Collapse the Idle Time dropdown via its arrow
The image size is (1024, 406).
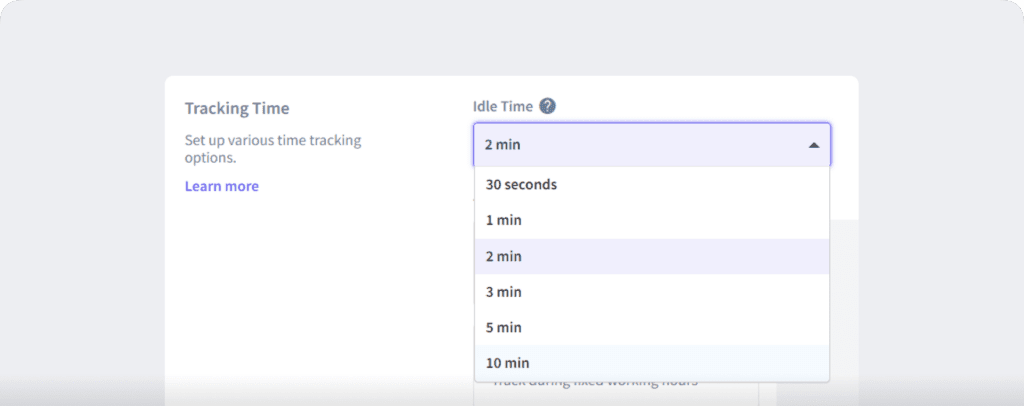(x=814, y=145)
